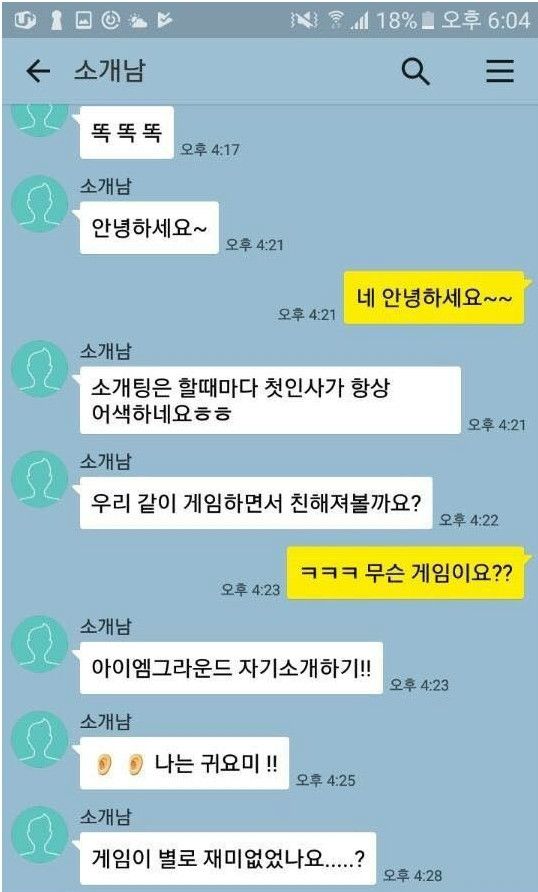Tap the profile avatar next to 소개팅은 할때마다 message
538x892 pixels.
40,369
